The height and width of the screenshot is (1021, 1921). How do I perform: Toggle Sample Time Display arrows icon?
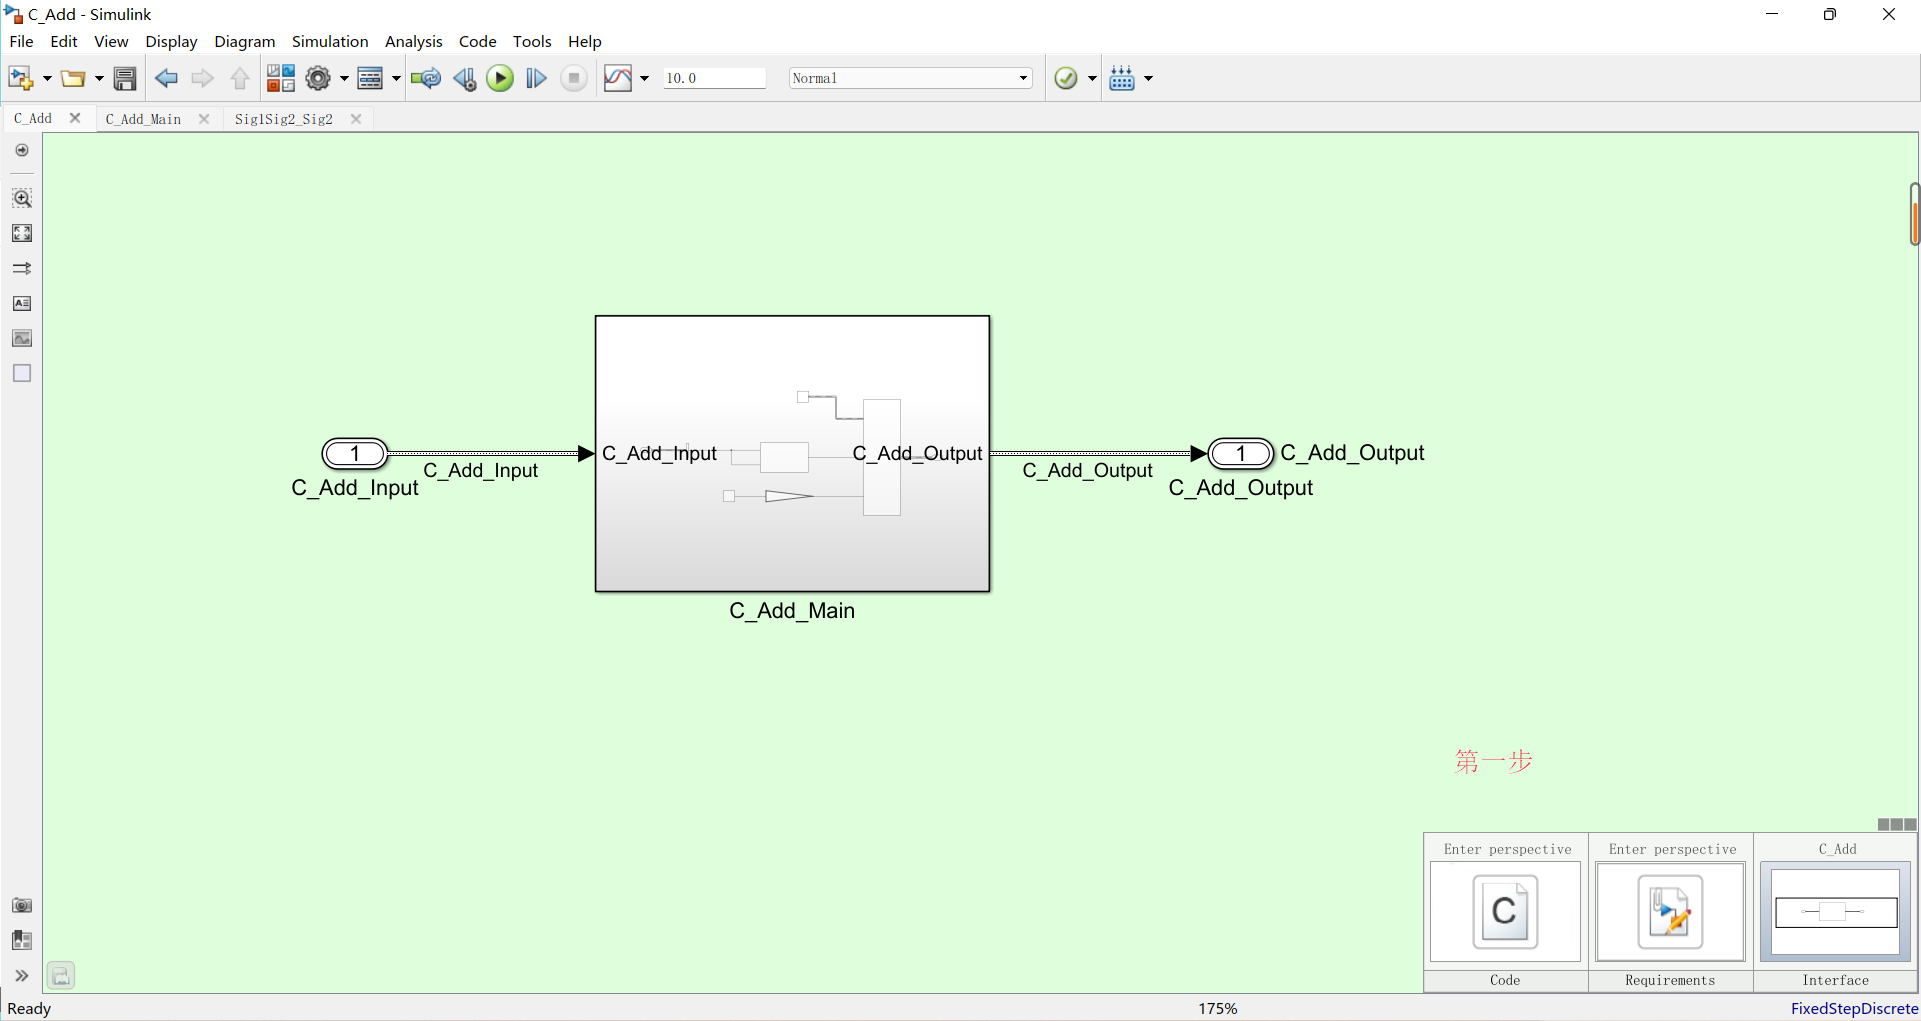coord(22,268)
